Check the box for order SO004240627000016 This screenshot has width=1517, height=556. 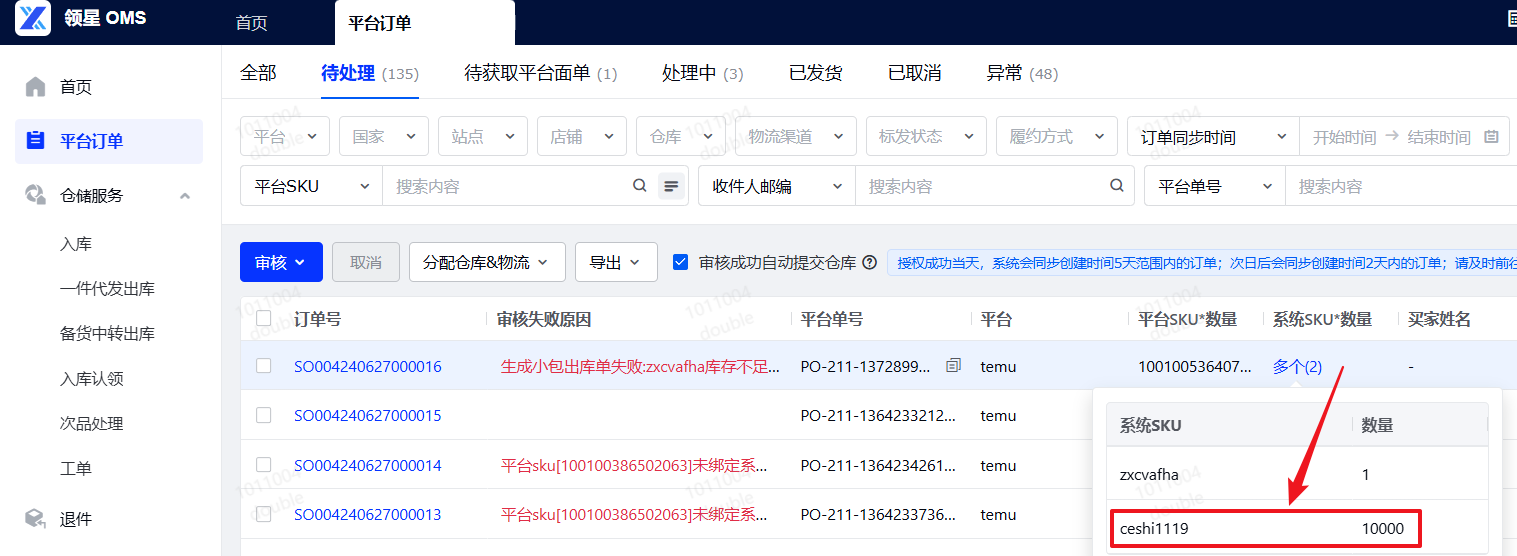click(264, 366)
